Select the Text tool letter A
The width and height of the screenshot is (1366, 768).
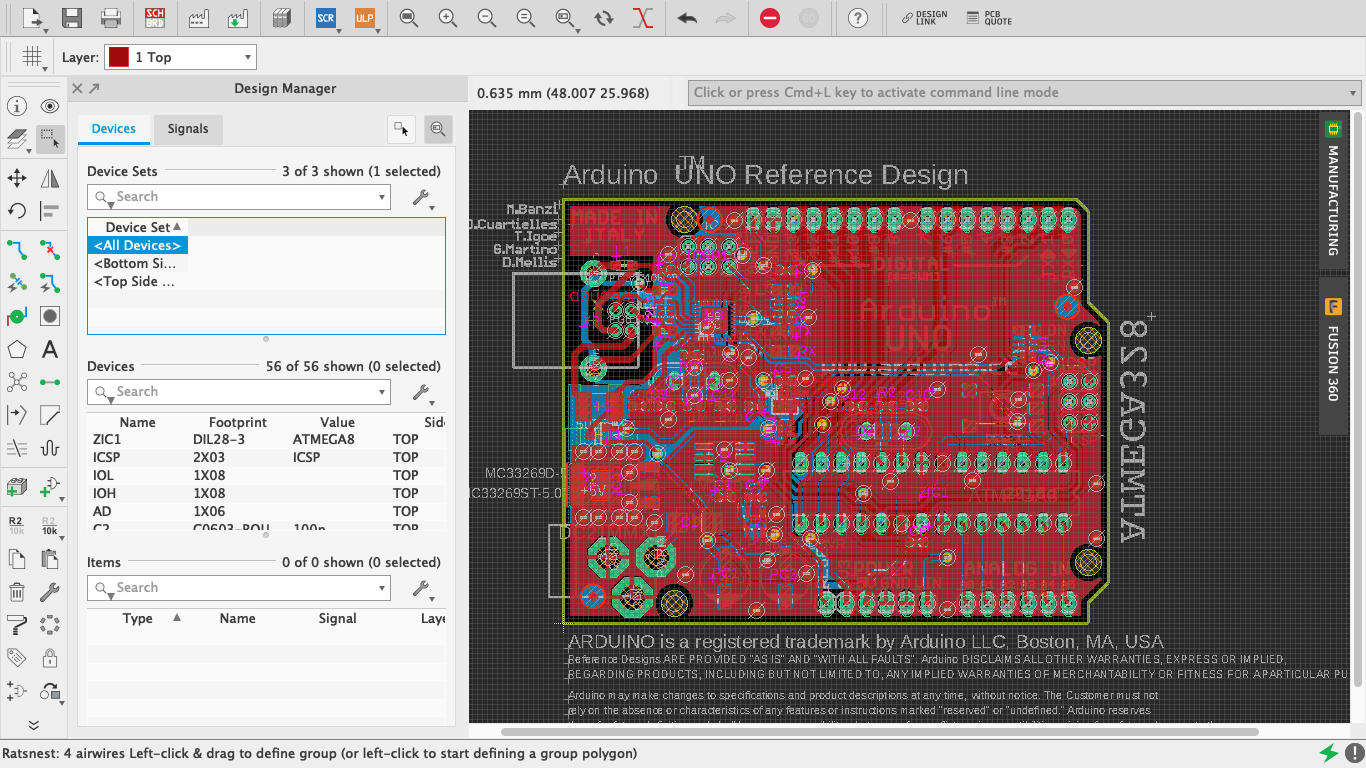(x=50, y=349)
